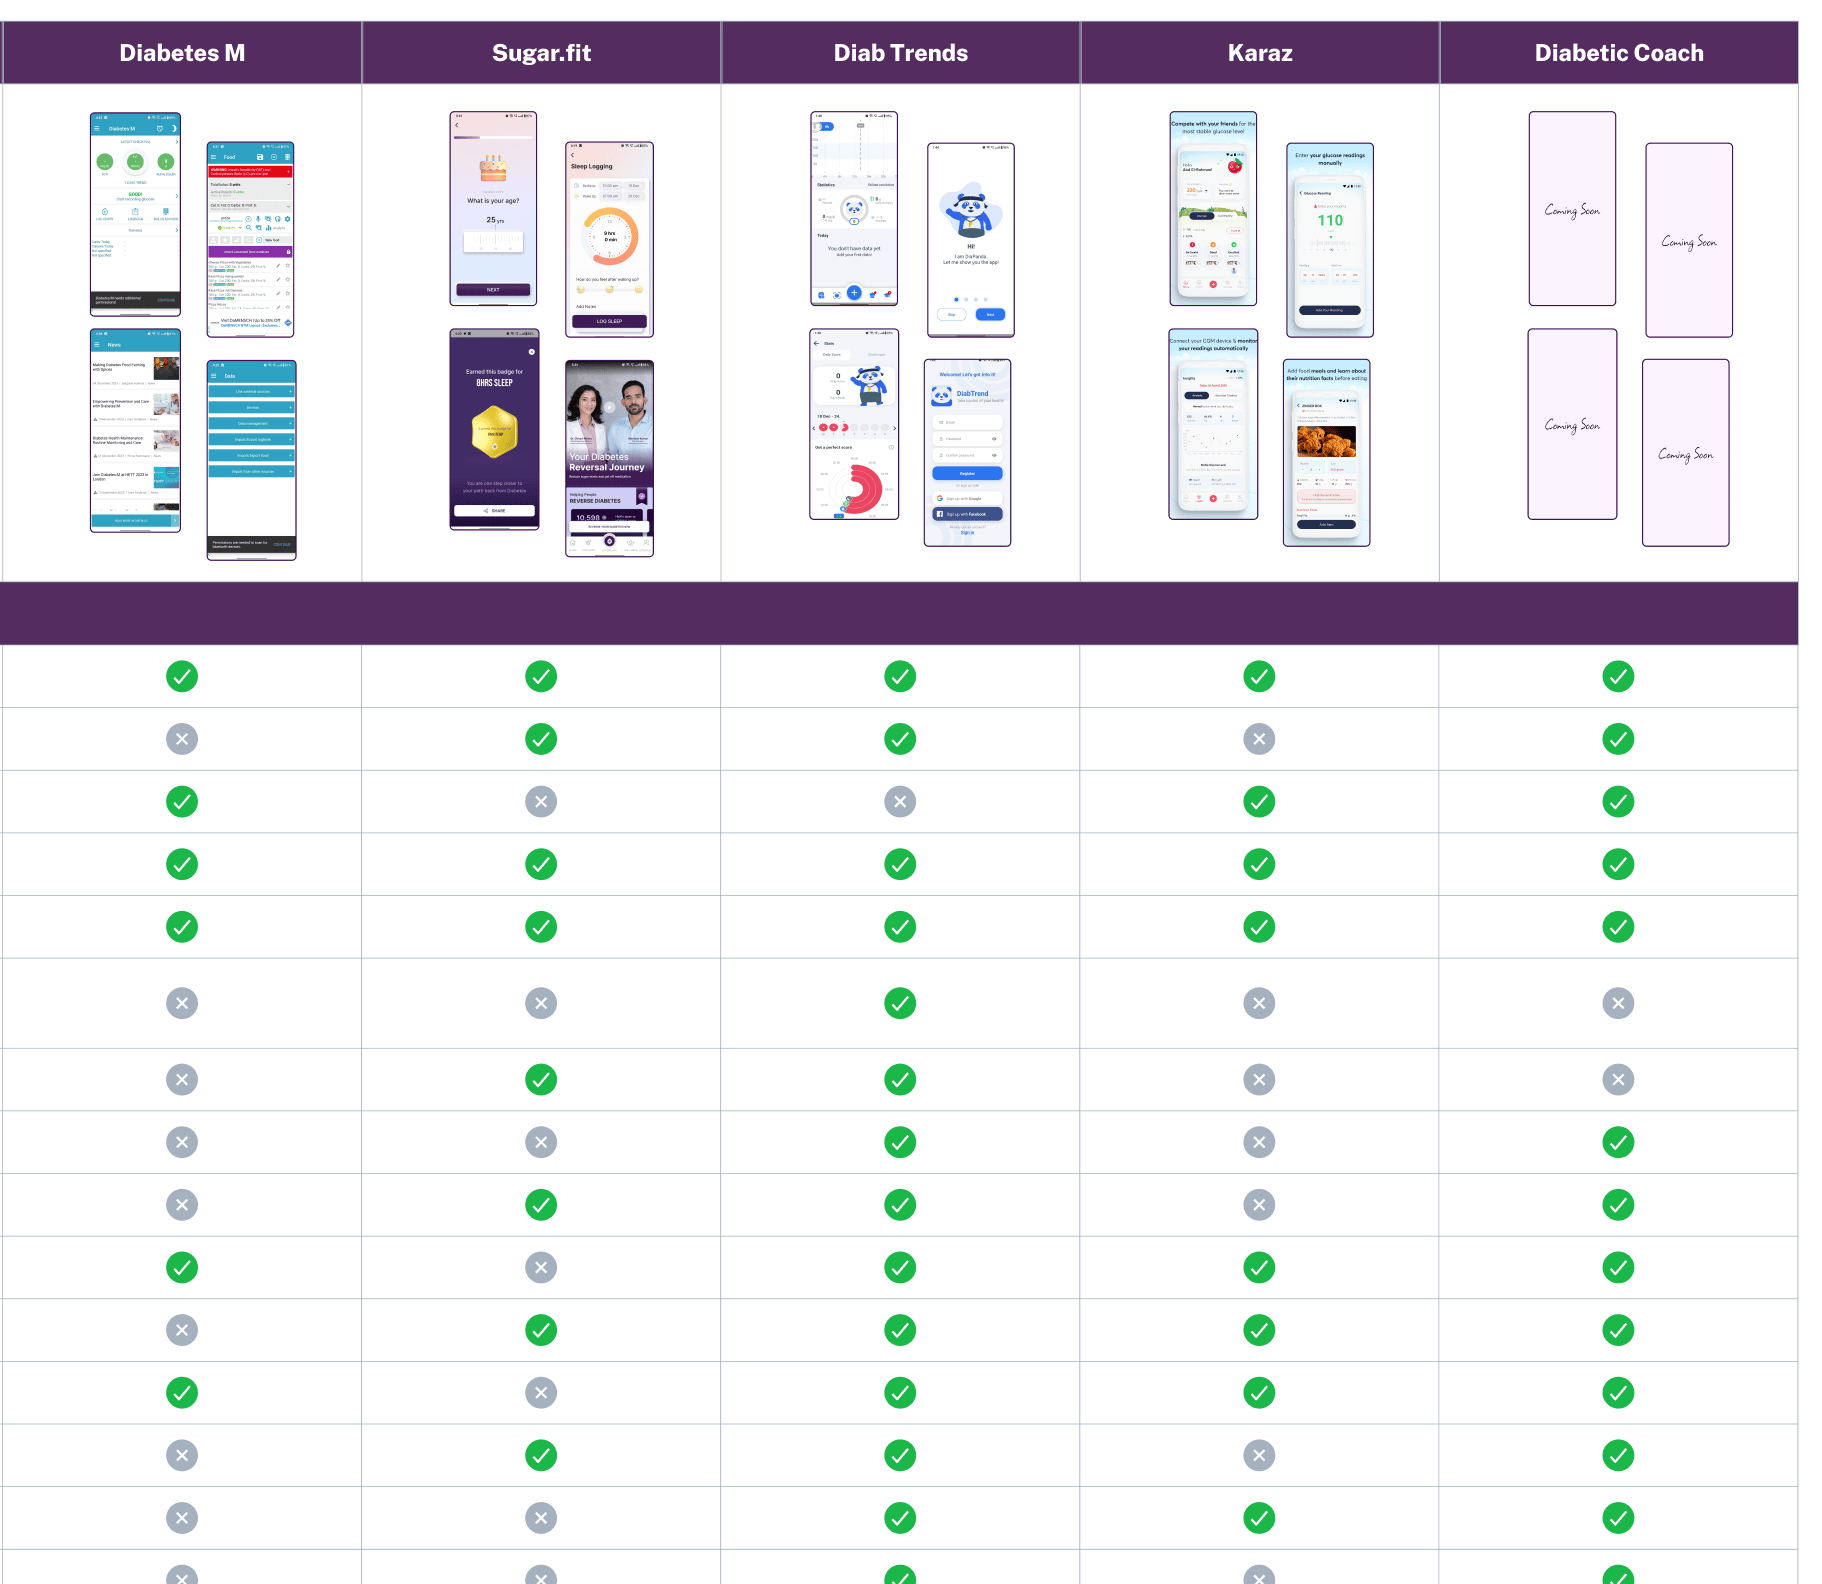Click Diabetes M's gray cross in second feature row
Screen dimensions: 1822x1584
181,739
